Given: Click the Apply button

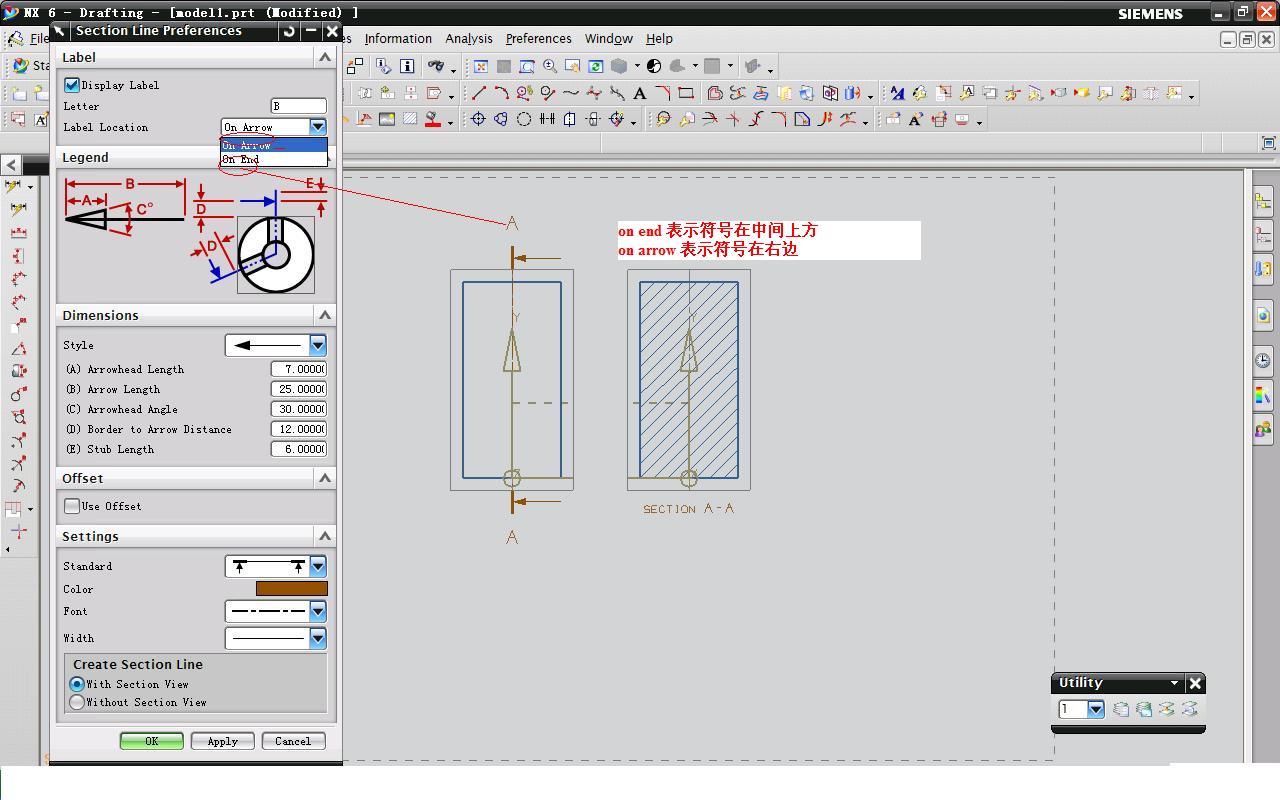Looking at the screenshot, I should click(x=222, y=741).
